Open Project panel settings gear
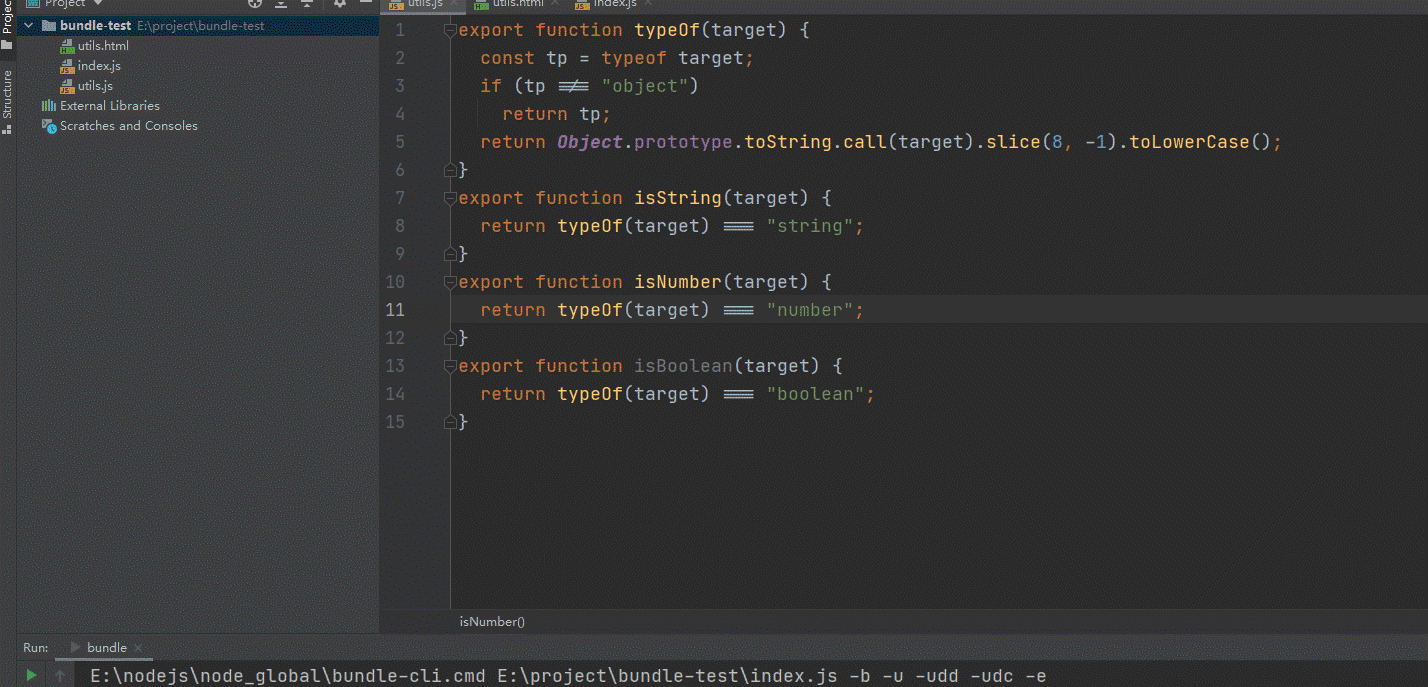 point(340,4)
